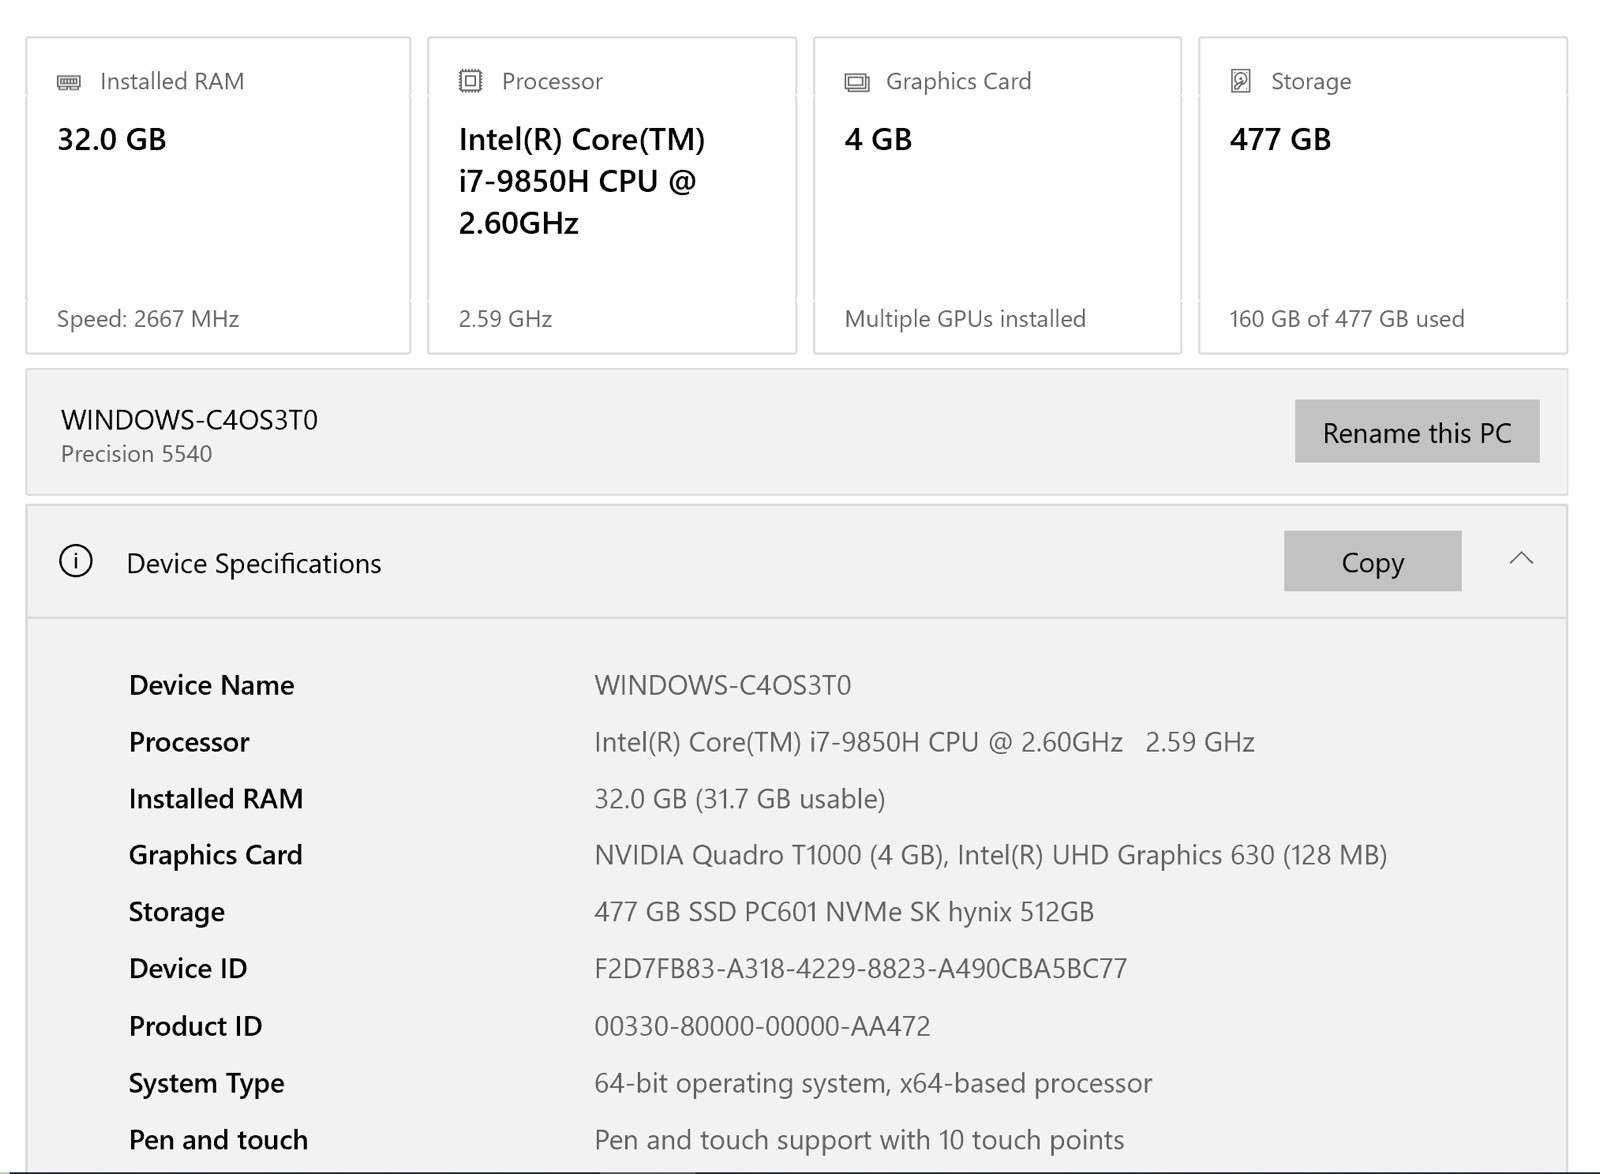Click the Graphics Card card title
The height and width of the screenshot is (1174, 1600).
[958, 81]
